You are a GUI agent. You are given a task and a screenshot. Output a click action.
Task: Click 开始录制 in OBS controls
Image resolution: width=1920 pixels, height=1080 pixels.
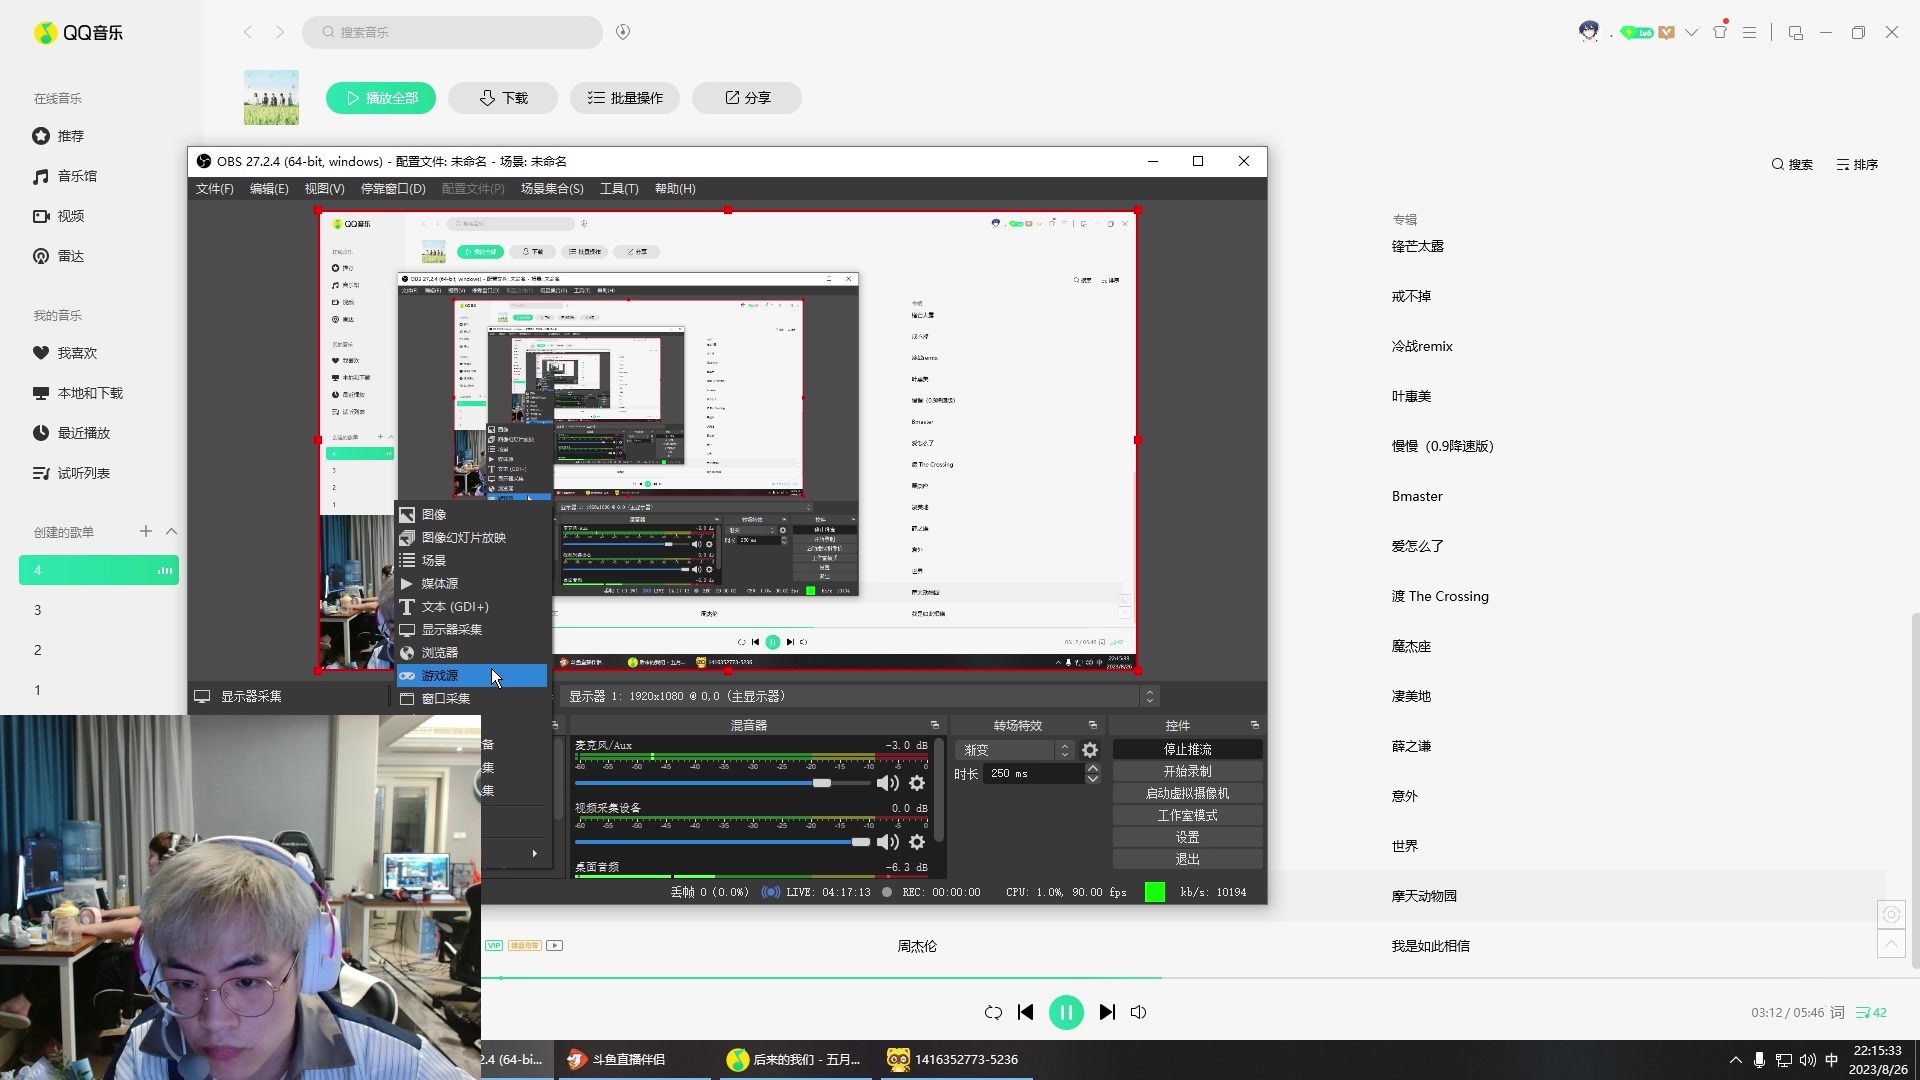pos(1187,771)
